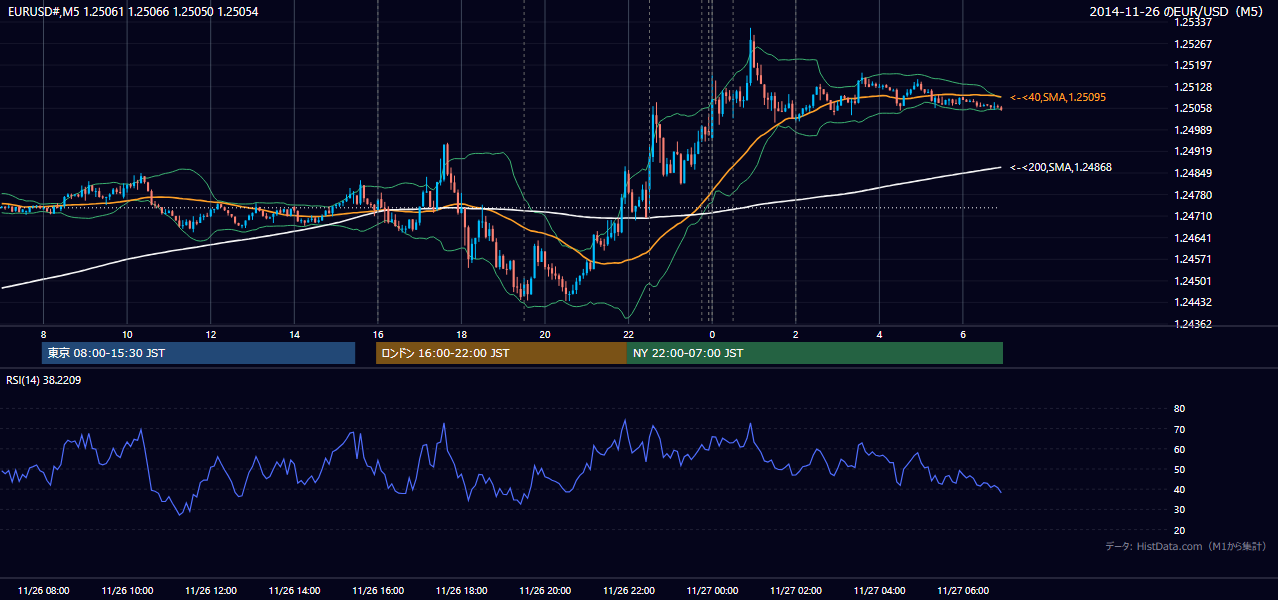Click price axis label 1.24501
Viewport: 1278px width, 600px height.
click(x=1193, y=281)
